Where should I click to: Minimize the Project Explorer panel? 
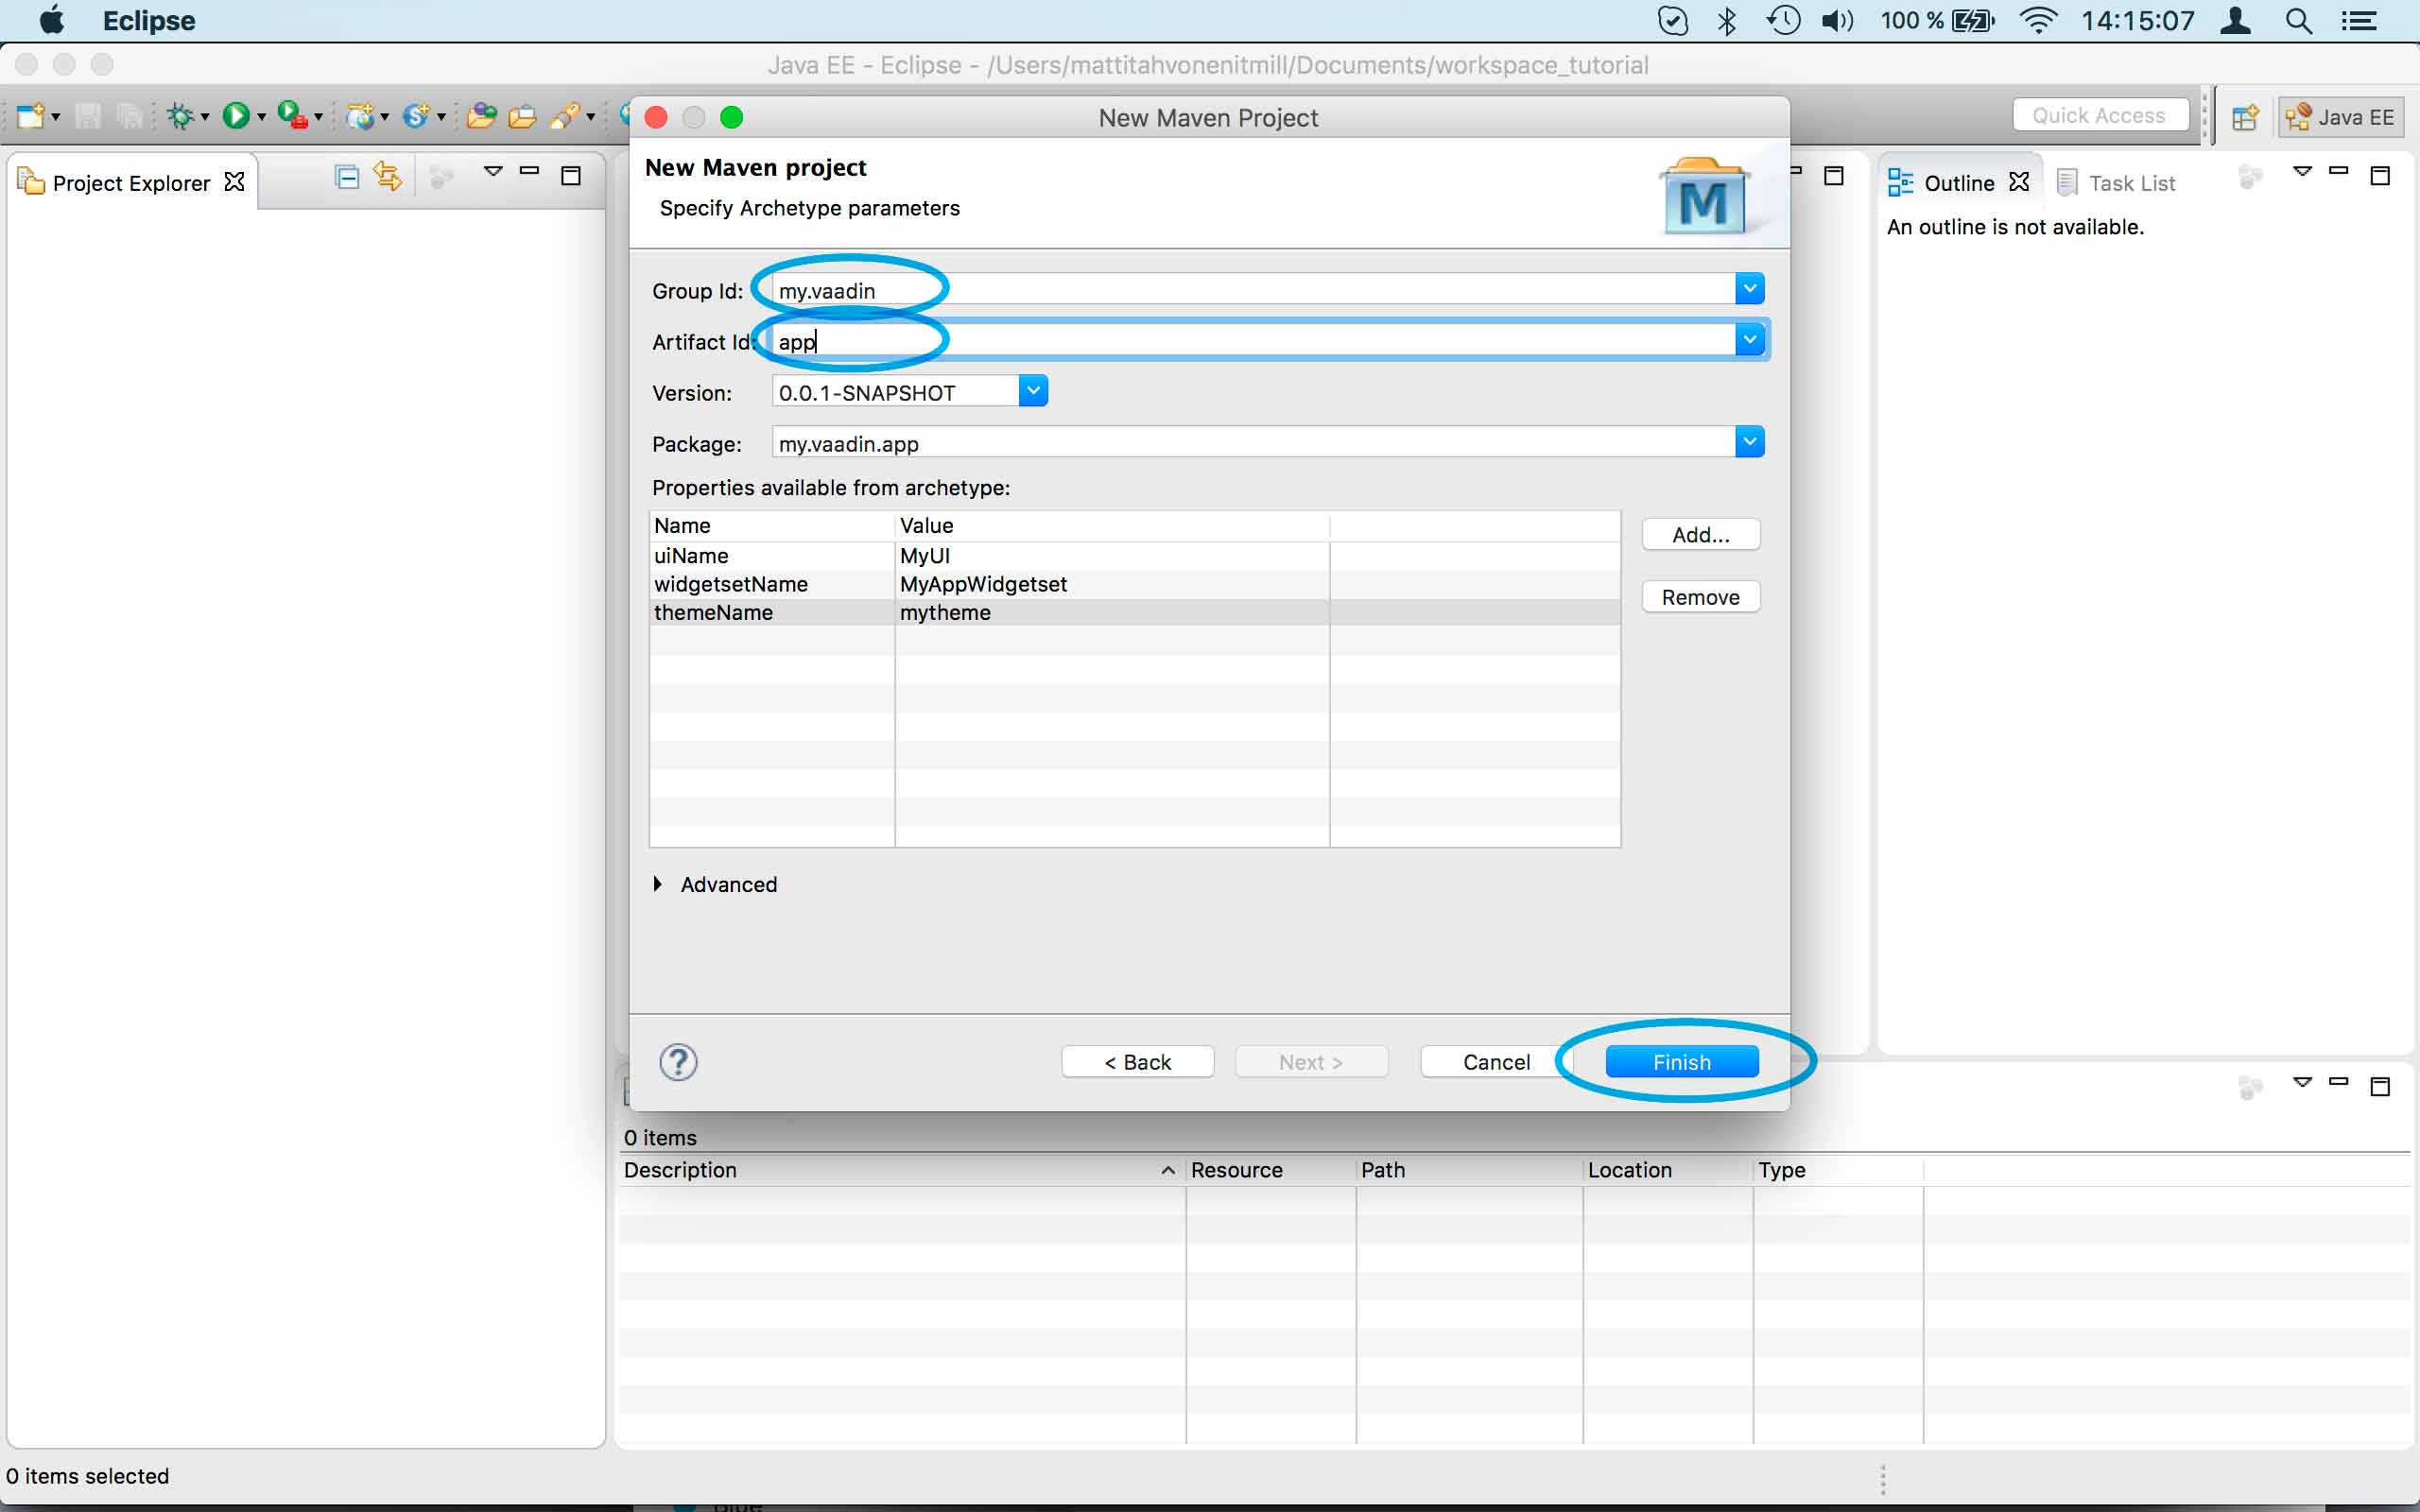[530, 172]
